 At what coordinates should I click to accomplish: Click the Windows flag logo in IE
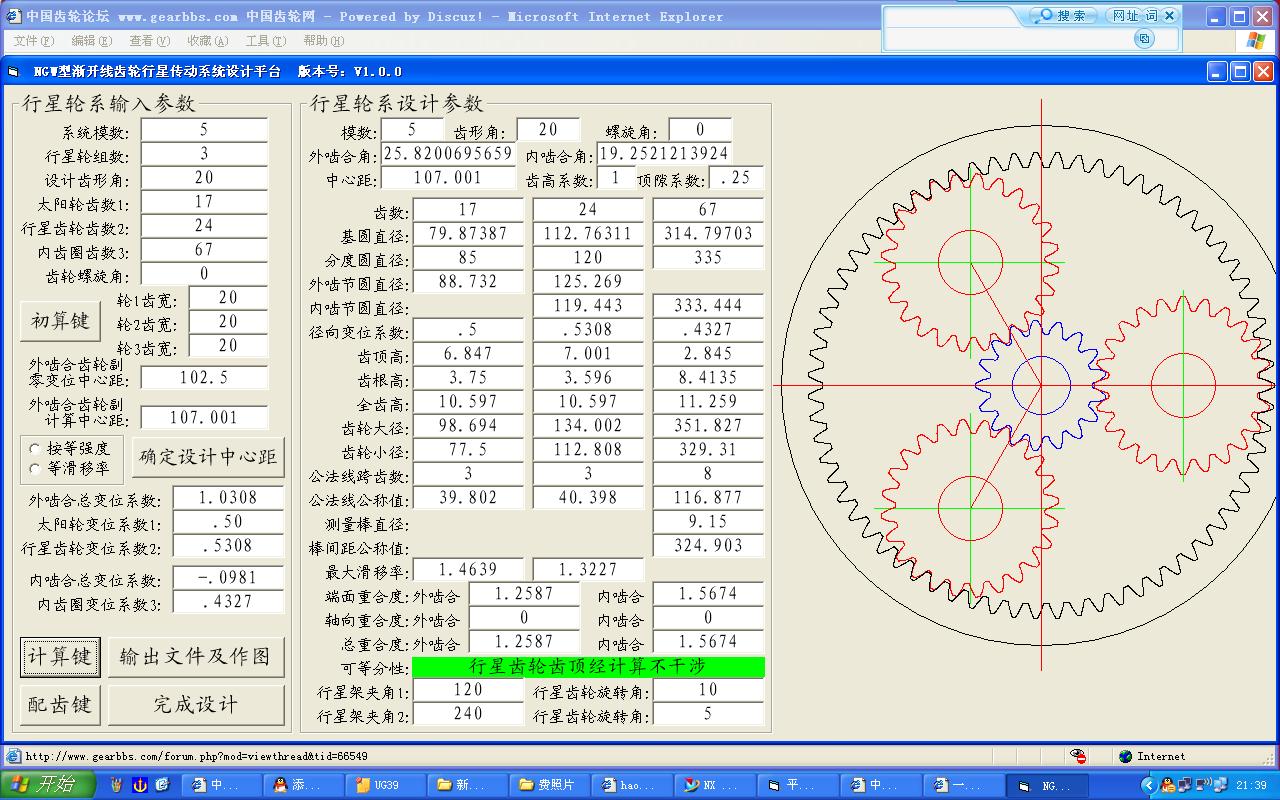(x=1256, y=40)
